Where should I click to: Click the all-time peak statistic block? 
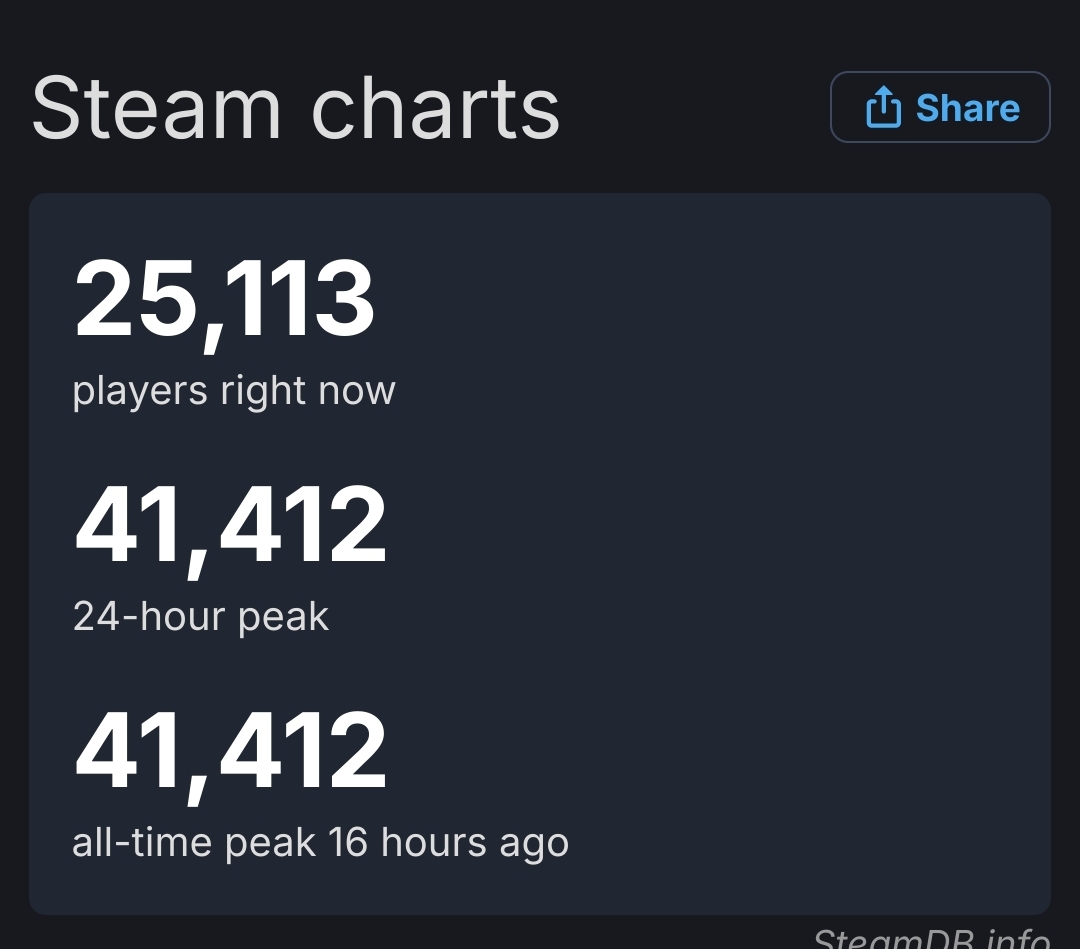230,785
